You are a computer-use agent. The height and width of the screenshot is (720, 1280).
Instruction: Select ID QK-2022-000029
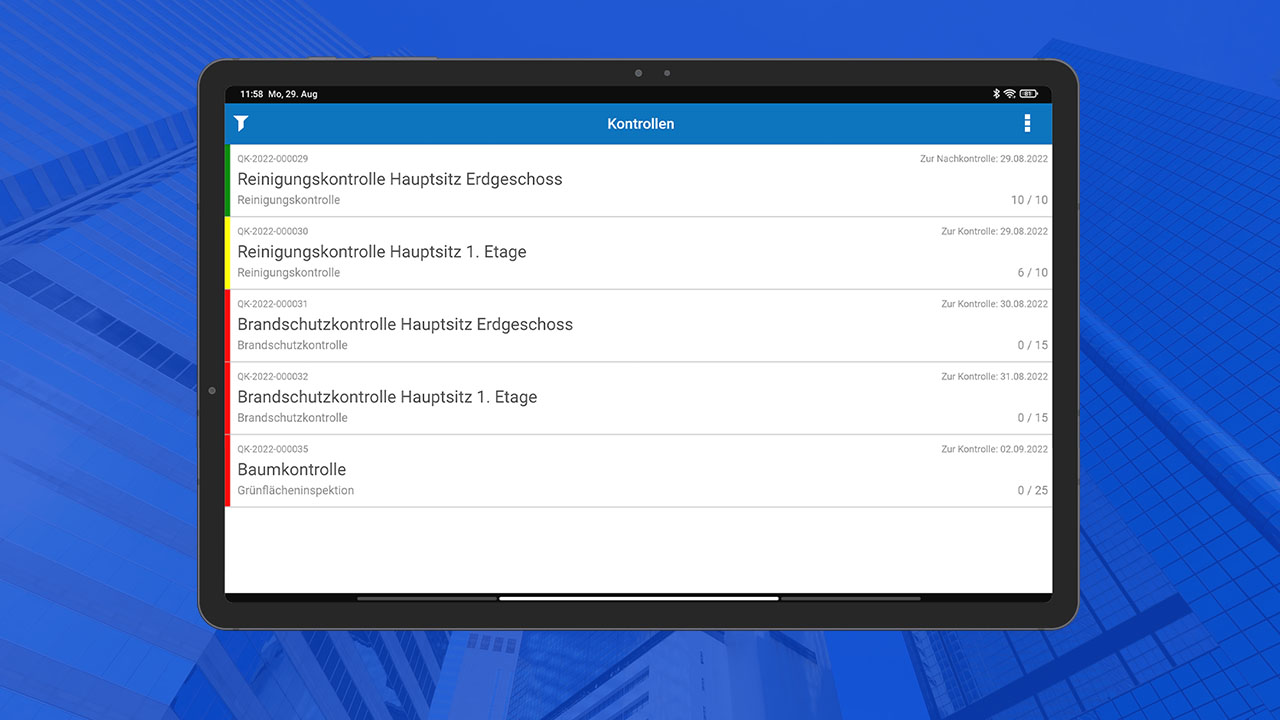click(x=272, y=159)
